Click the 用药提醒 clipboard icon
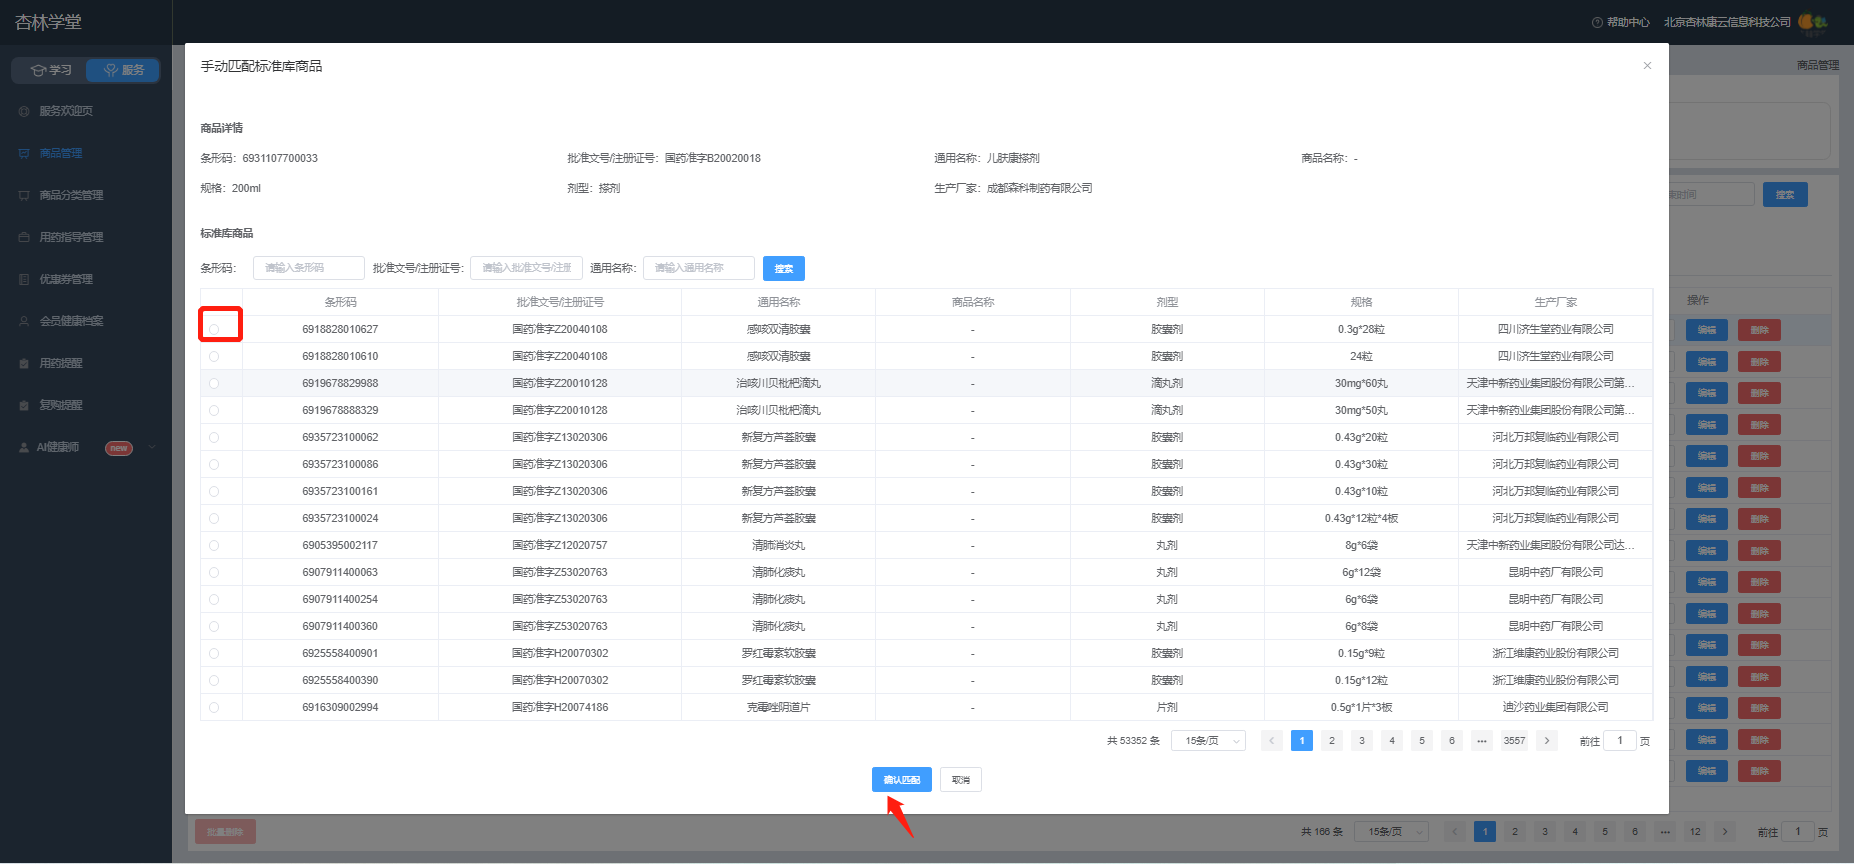The width and height of the screenshot is (1854, 864). click(x=24, y=363)
